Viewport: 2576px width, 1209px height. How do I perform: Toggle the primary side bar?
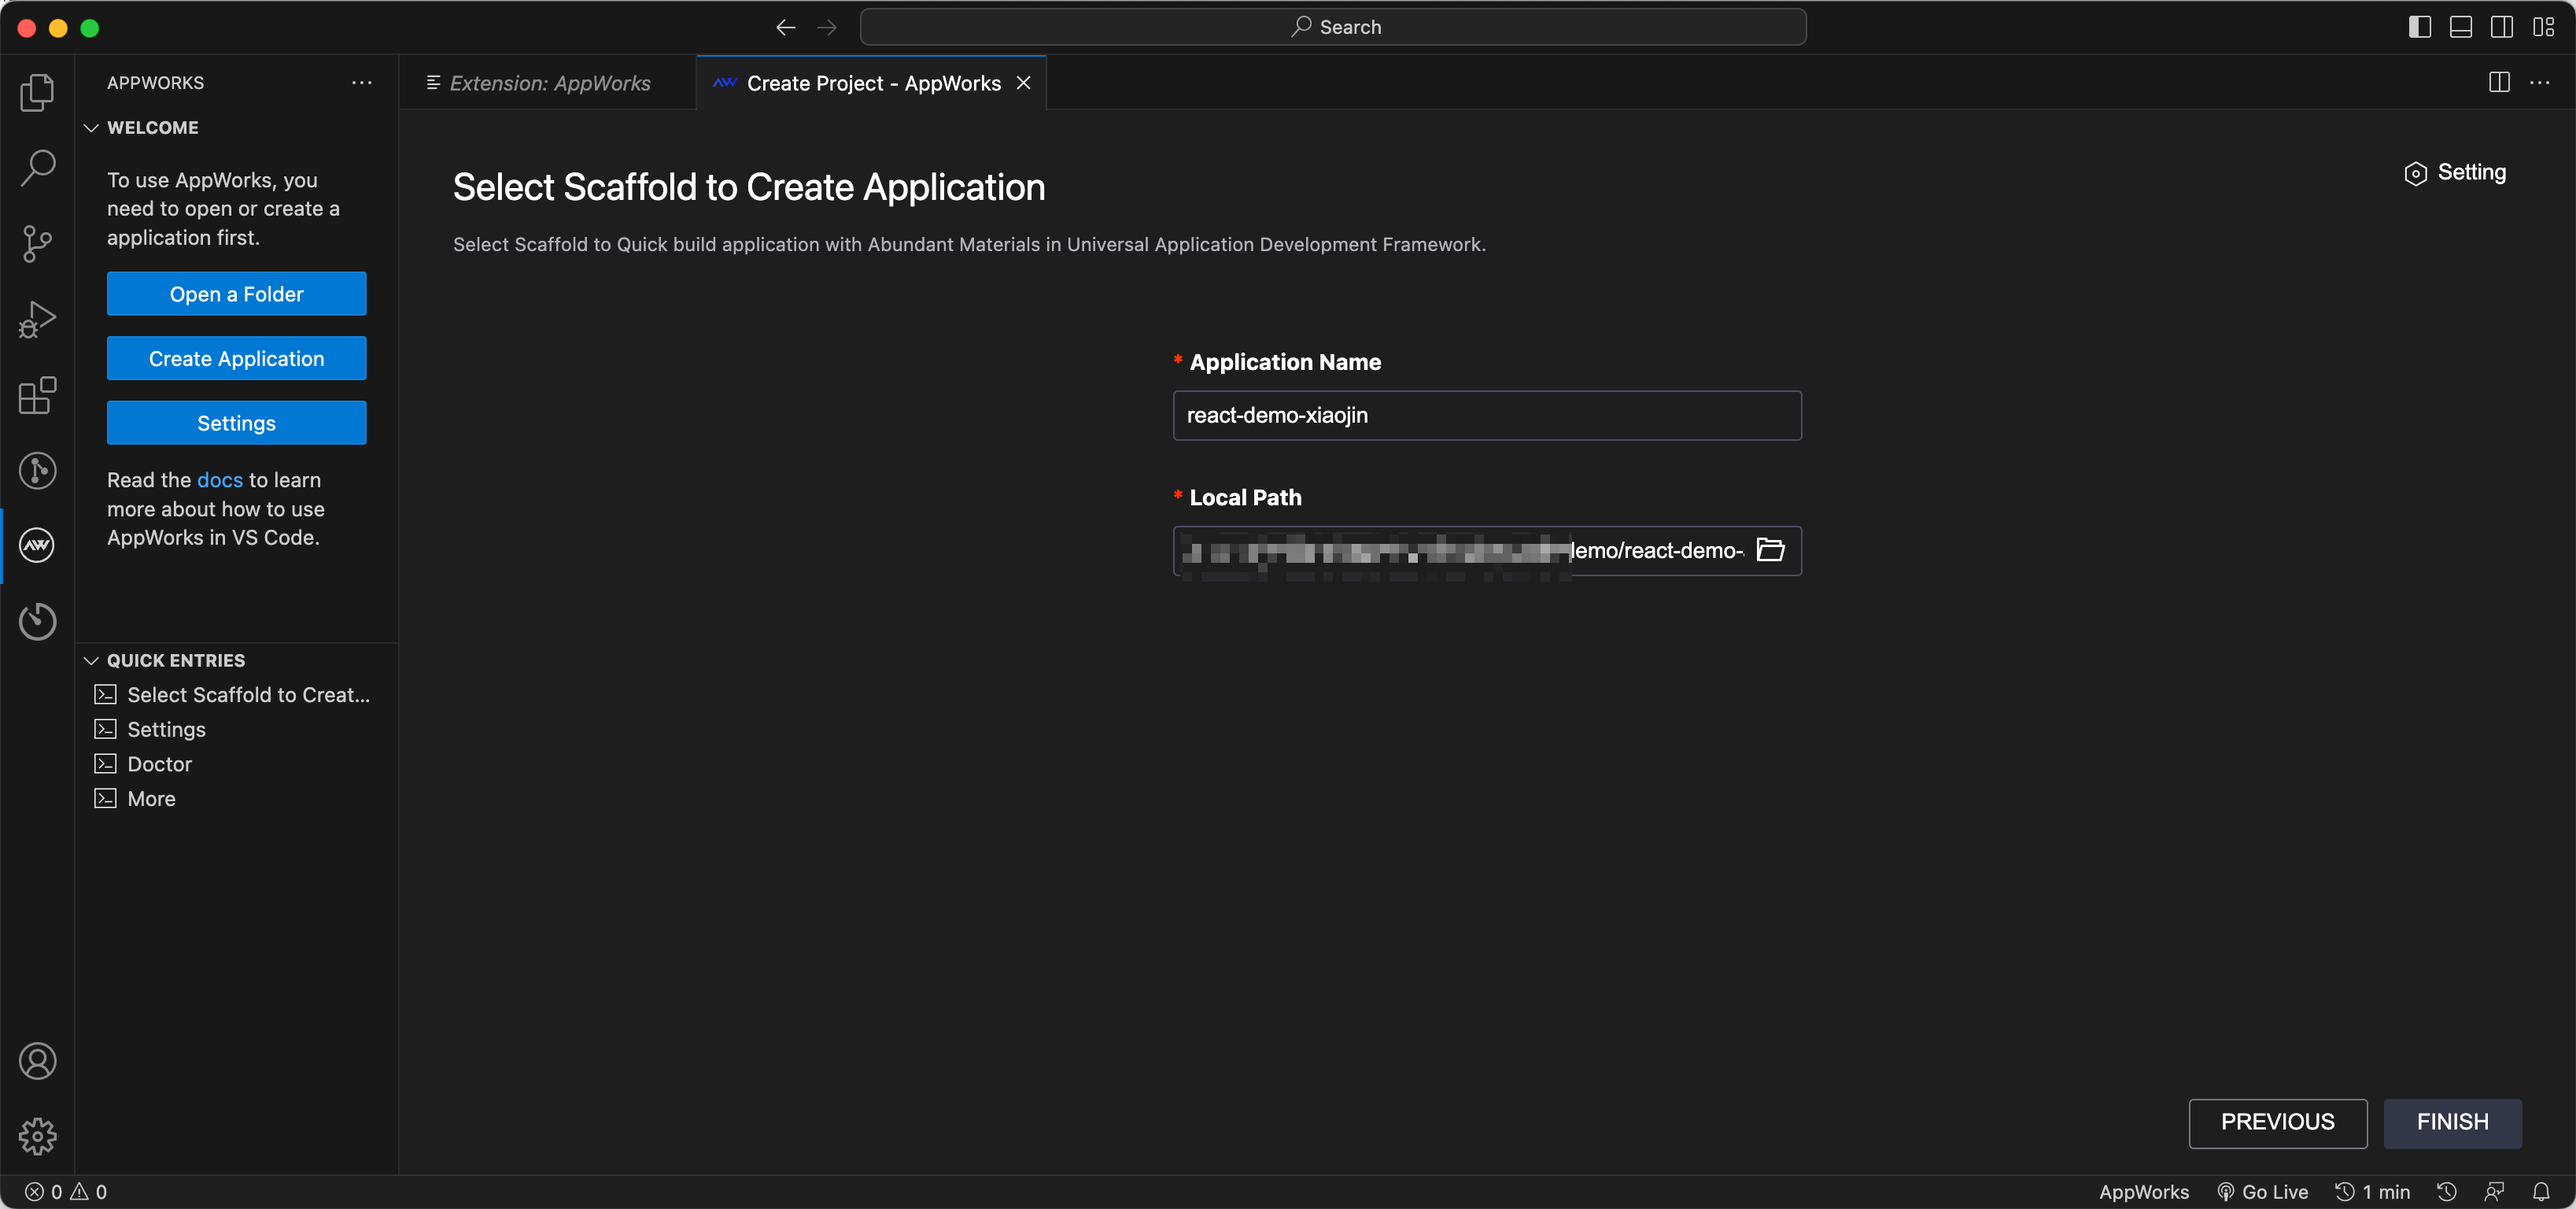pyautogui.click(x=2419, y=27)
